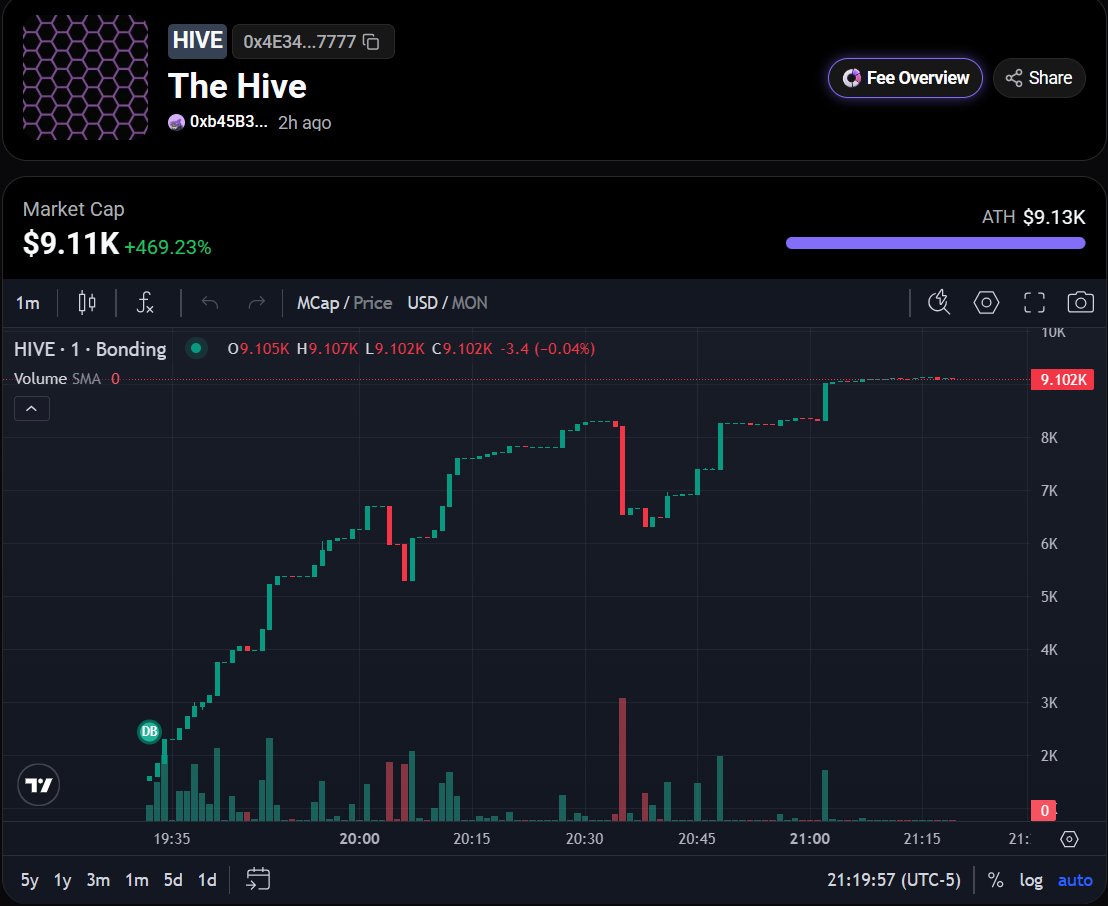This screenshot has width=1108, height=906.
Task: Select the 5d time range
Action: coord(173,880)
